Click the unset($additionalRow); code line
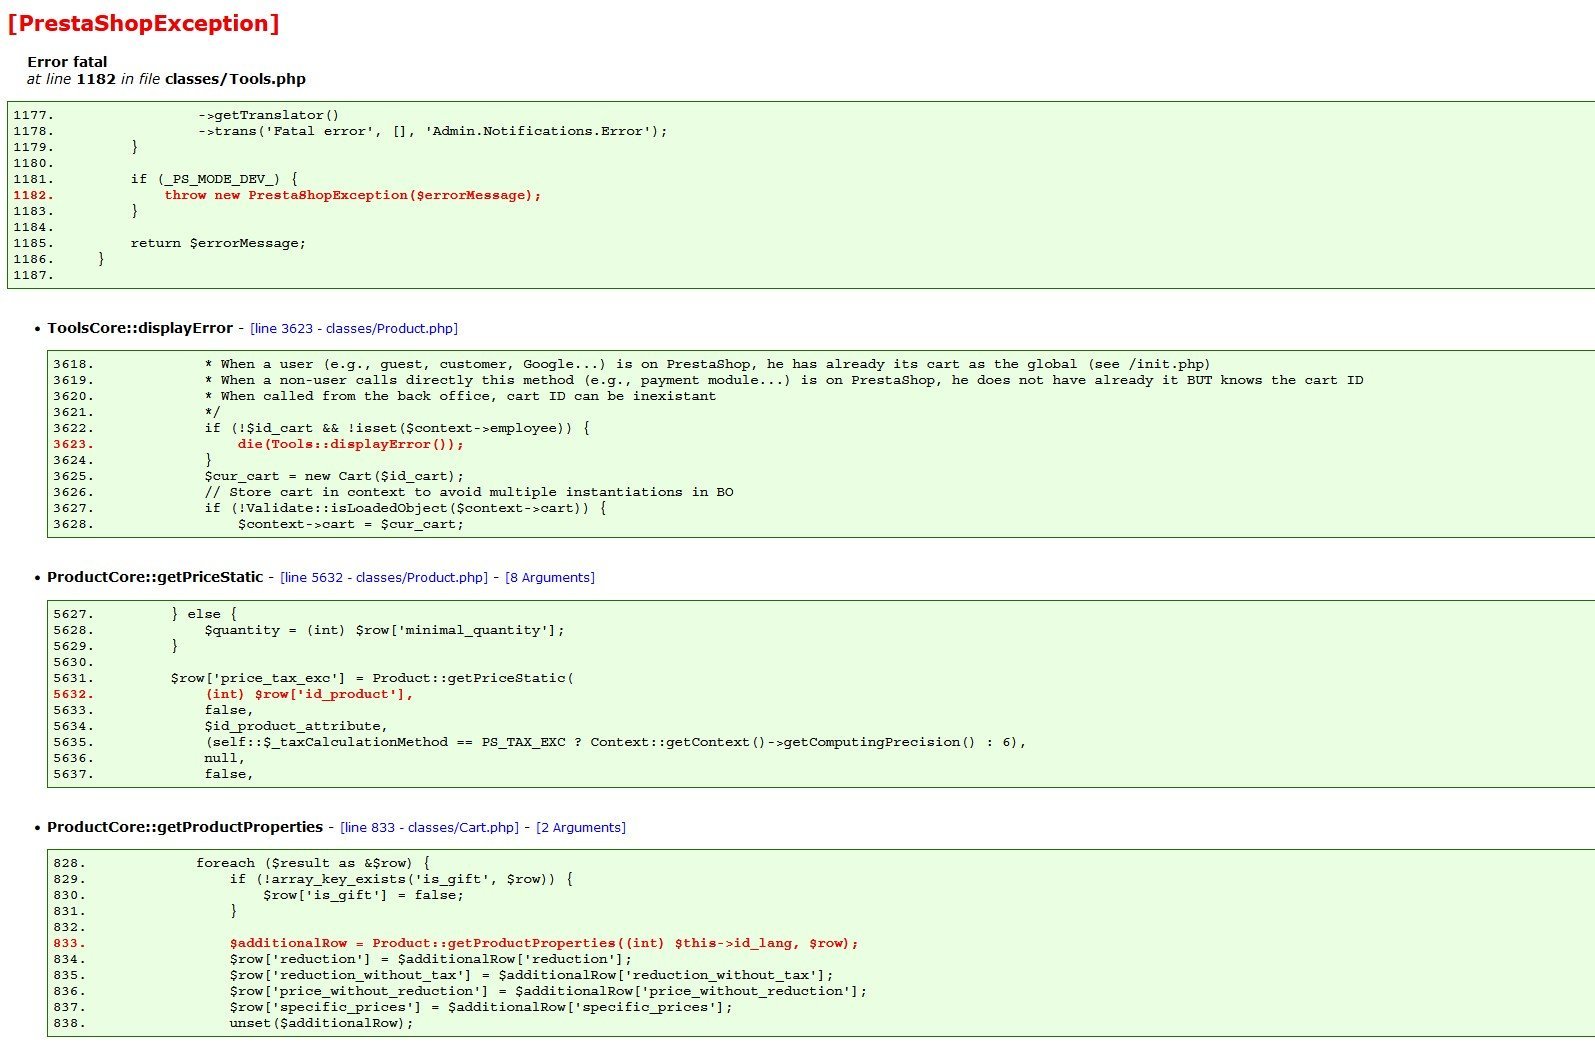The width and height of the screenshot is (1595, 1056). [x=322, y=1023]
